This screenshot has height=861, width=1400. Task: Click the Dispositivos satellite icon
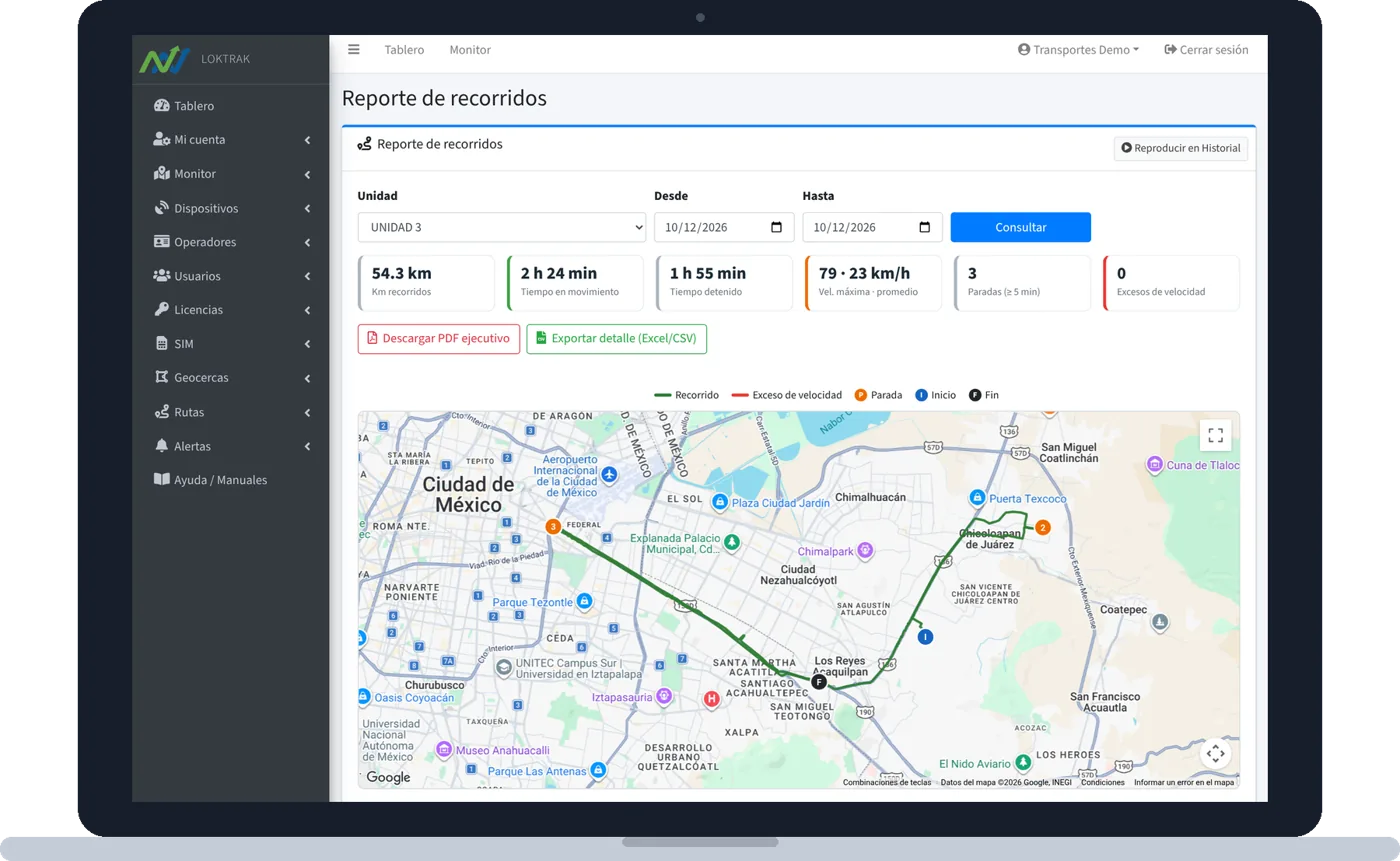coord(162,208)
